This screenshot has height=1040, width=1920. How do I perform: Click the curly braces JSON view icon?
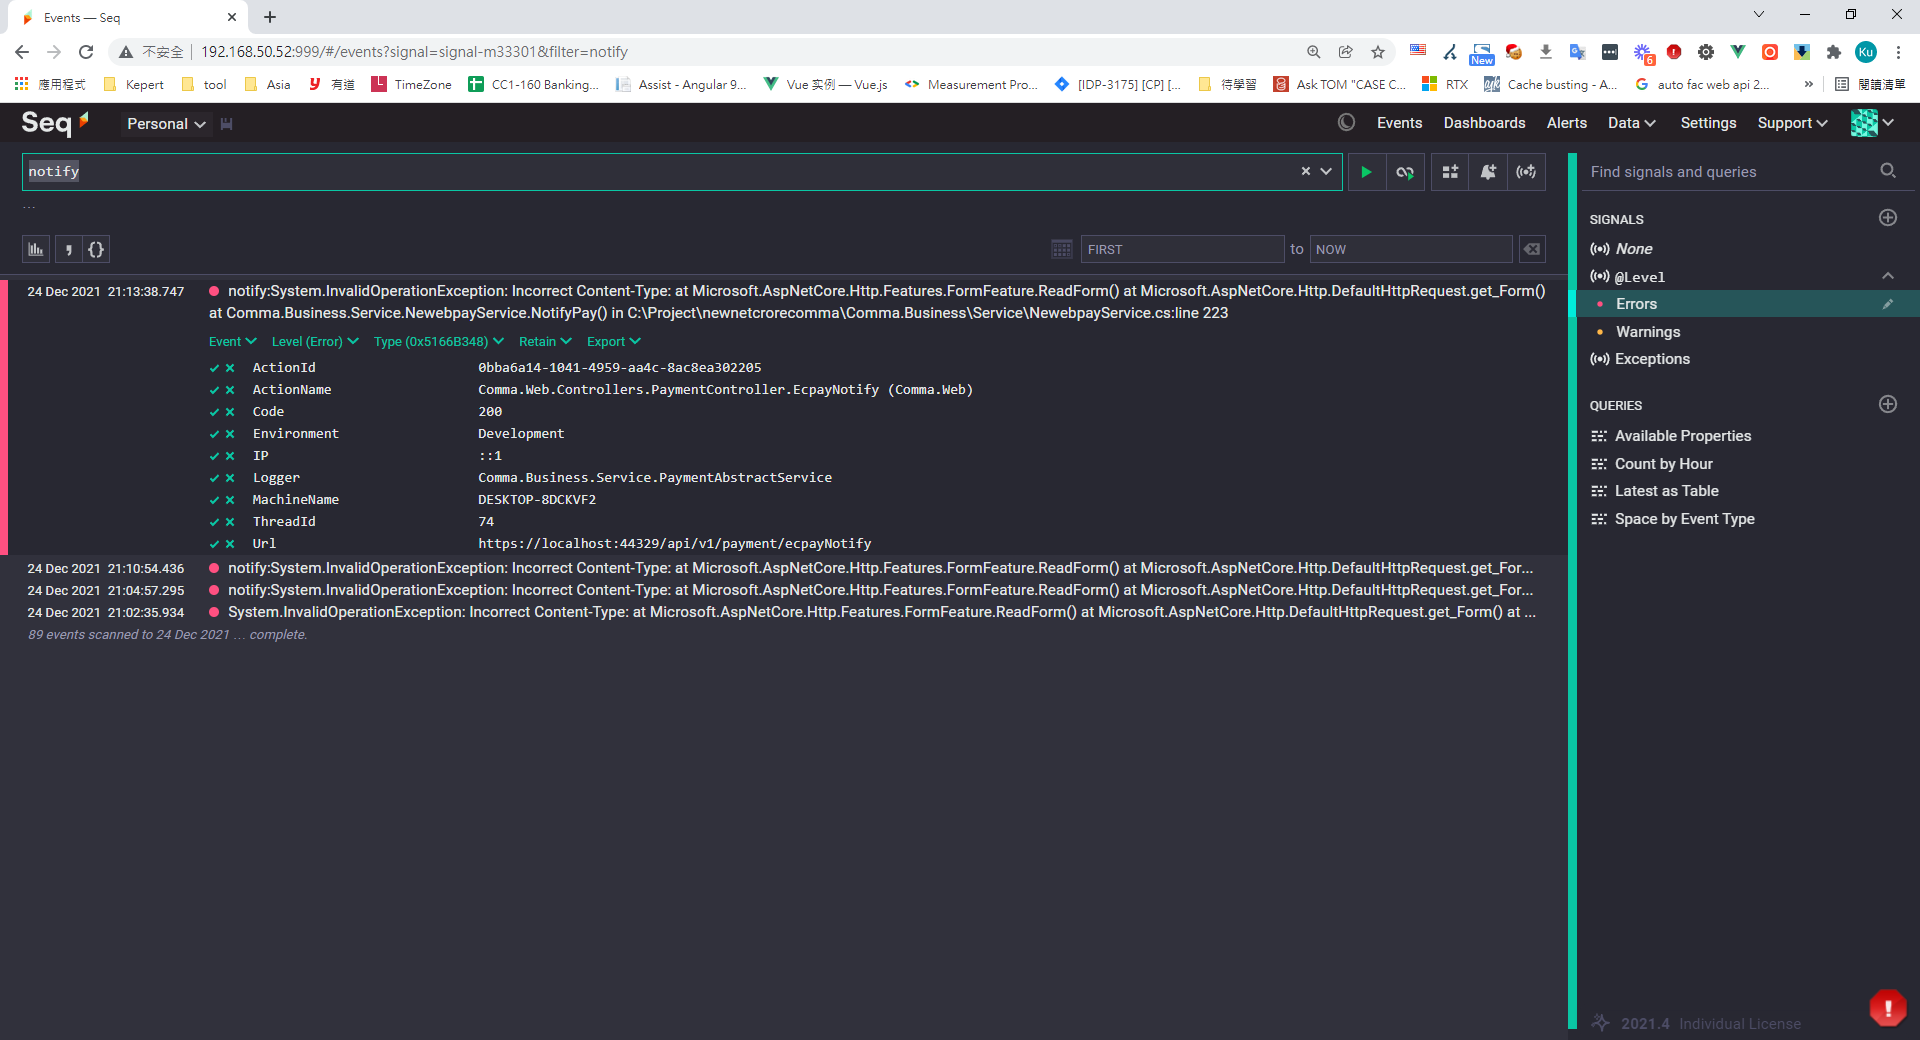[x=96, y=250]
